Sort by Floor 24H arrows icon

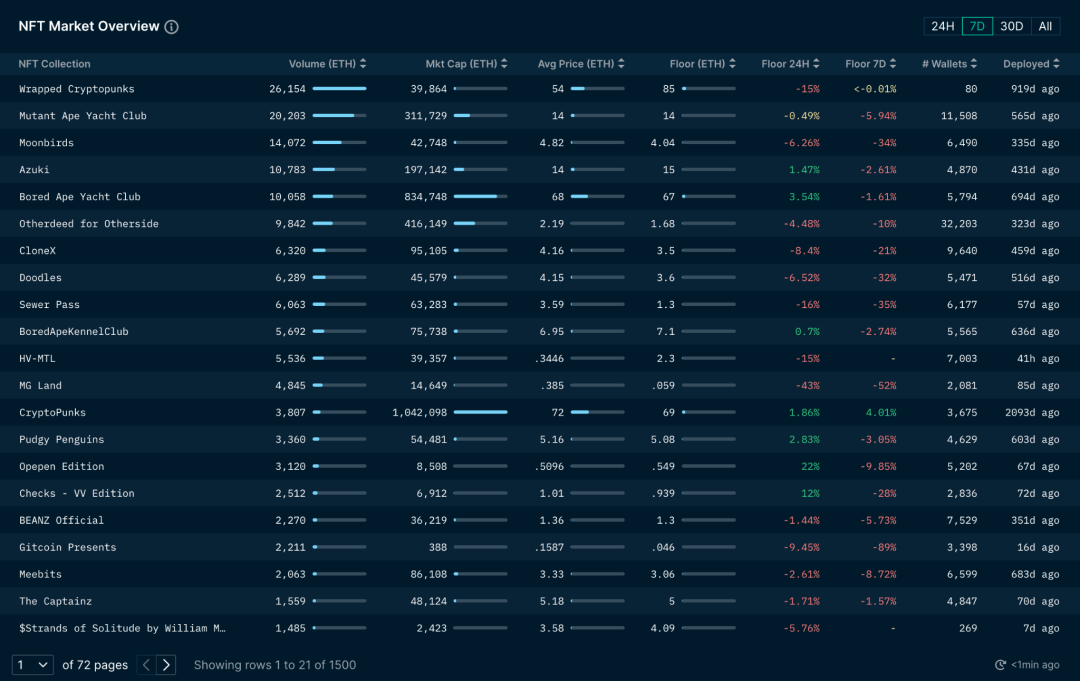(816, 63)
